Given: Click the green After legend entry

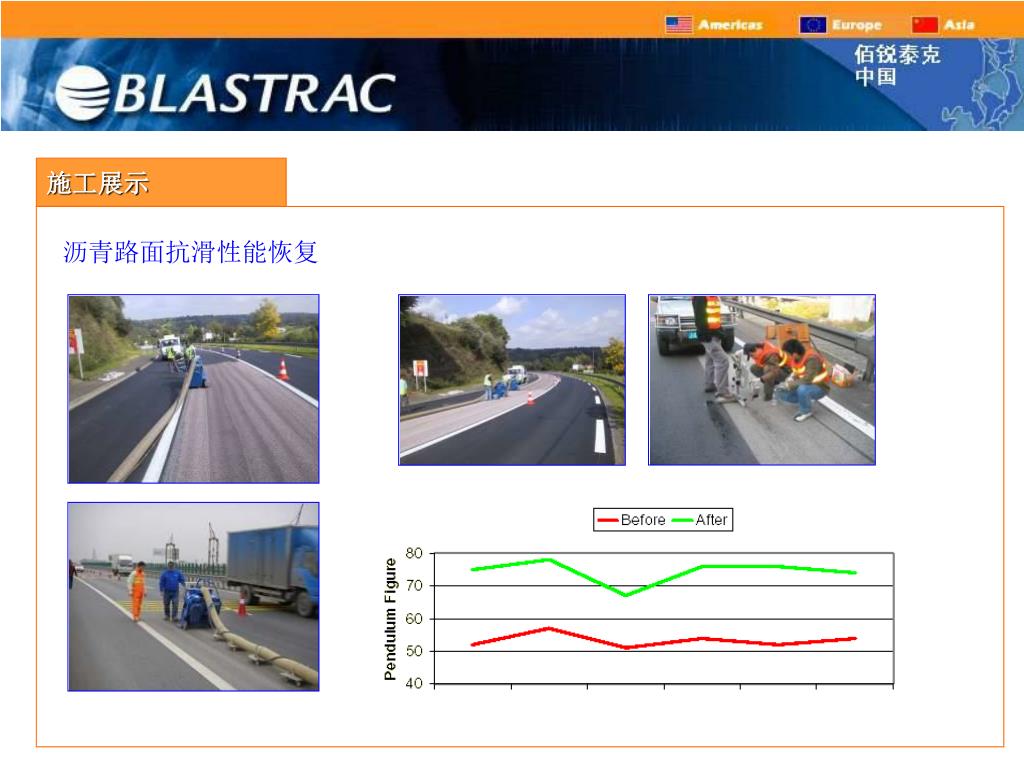Looking at the screenshot, I should pos(699,520).
